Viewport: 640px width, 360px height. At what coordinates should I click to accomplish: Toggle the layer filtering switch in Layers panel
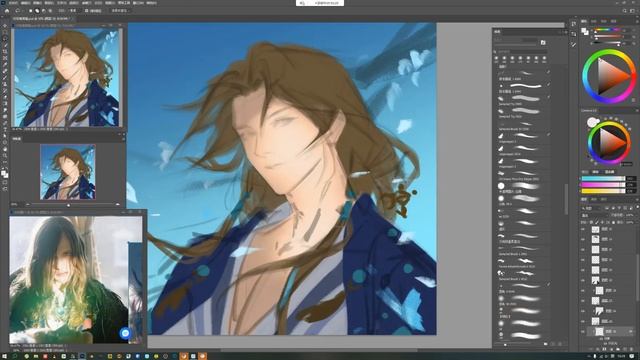(x=637, y=208)
